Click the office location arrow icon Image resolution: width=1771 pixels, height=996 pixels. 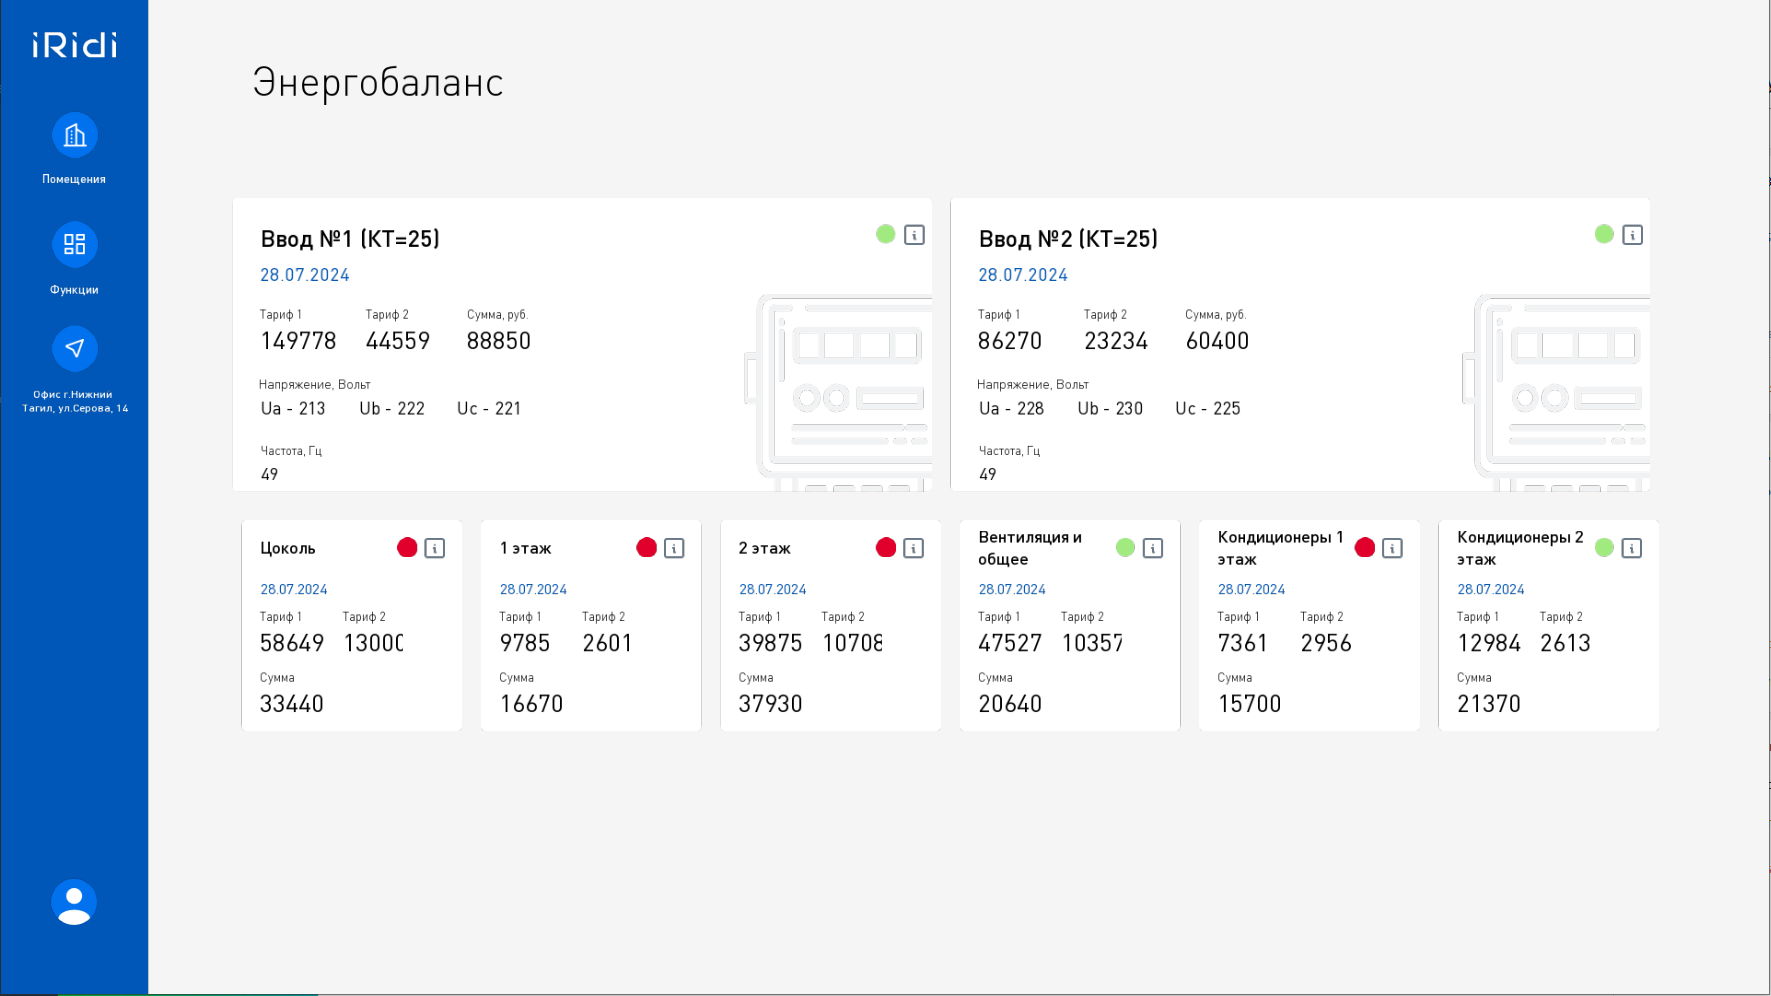pyautogui.click(x=74, y=349)
